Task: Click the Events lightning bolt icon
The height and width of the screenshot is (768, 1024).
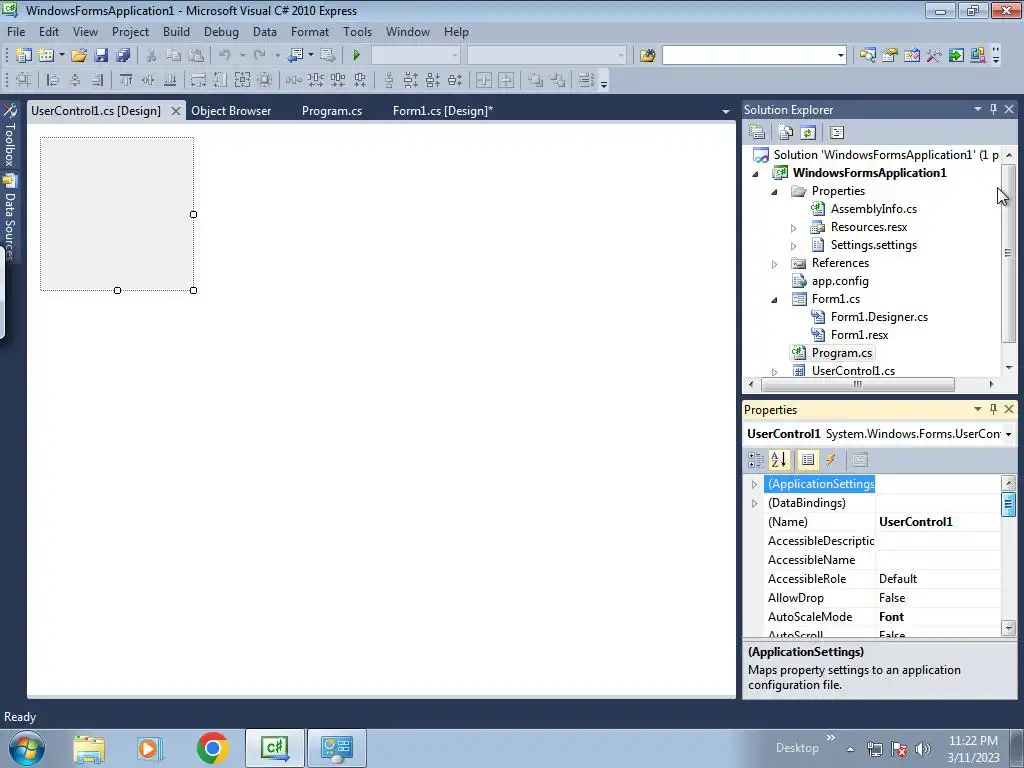Action: click(x=831, y=460)
